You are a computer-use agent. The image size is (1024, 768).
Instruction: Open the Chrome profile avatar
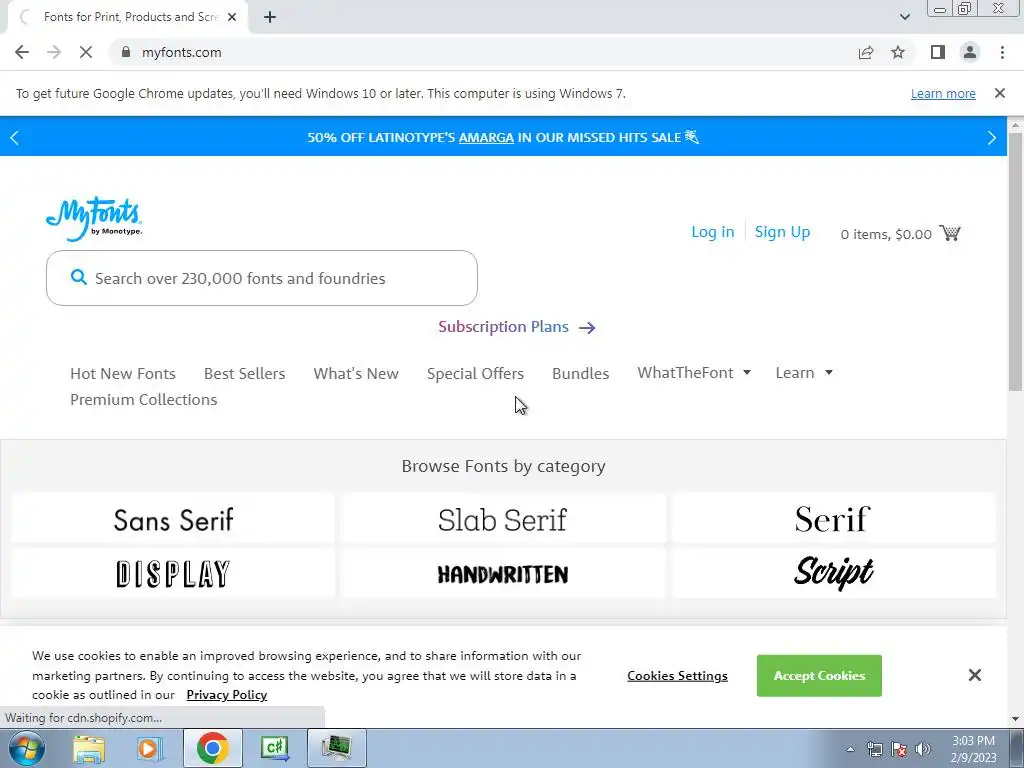970,52
